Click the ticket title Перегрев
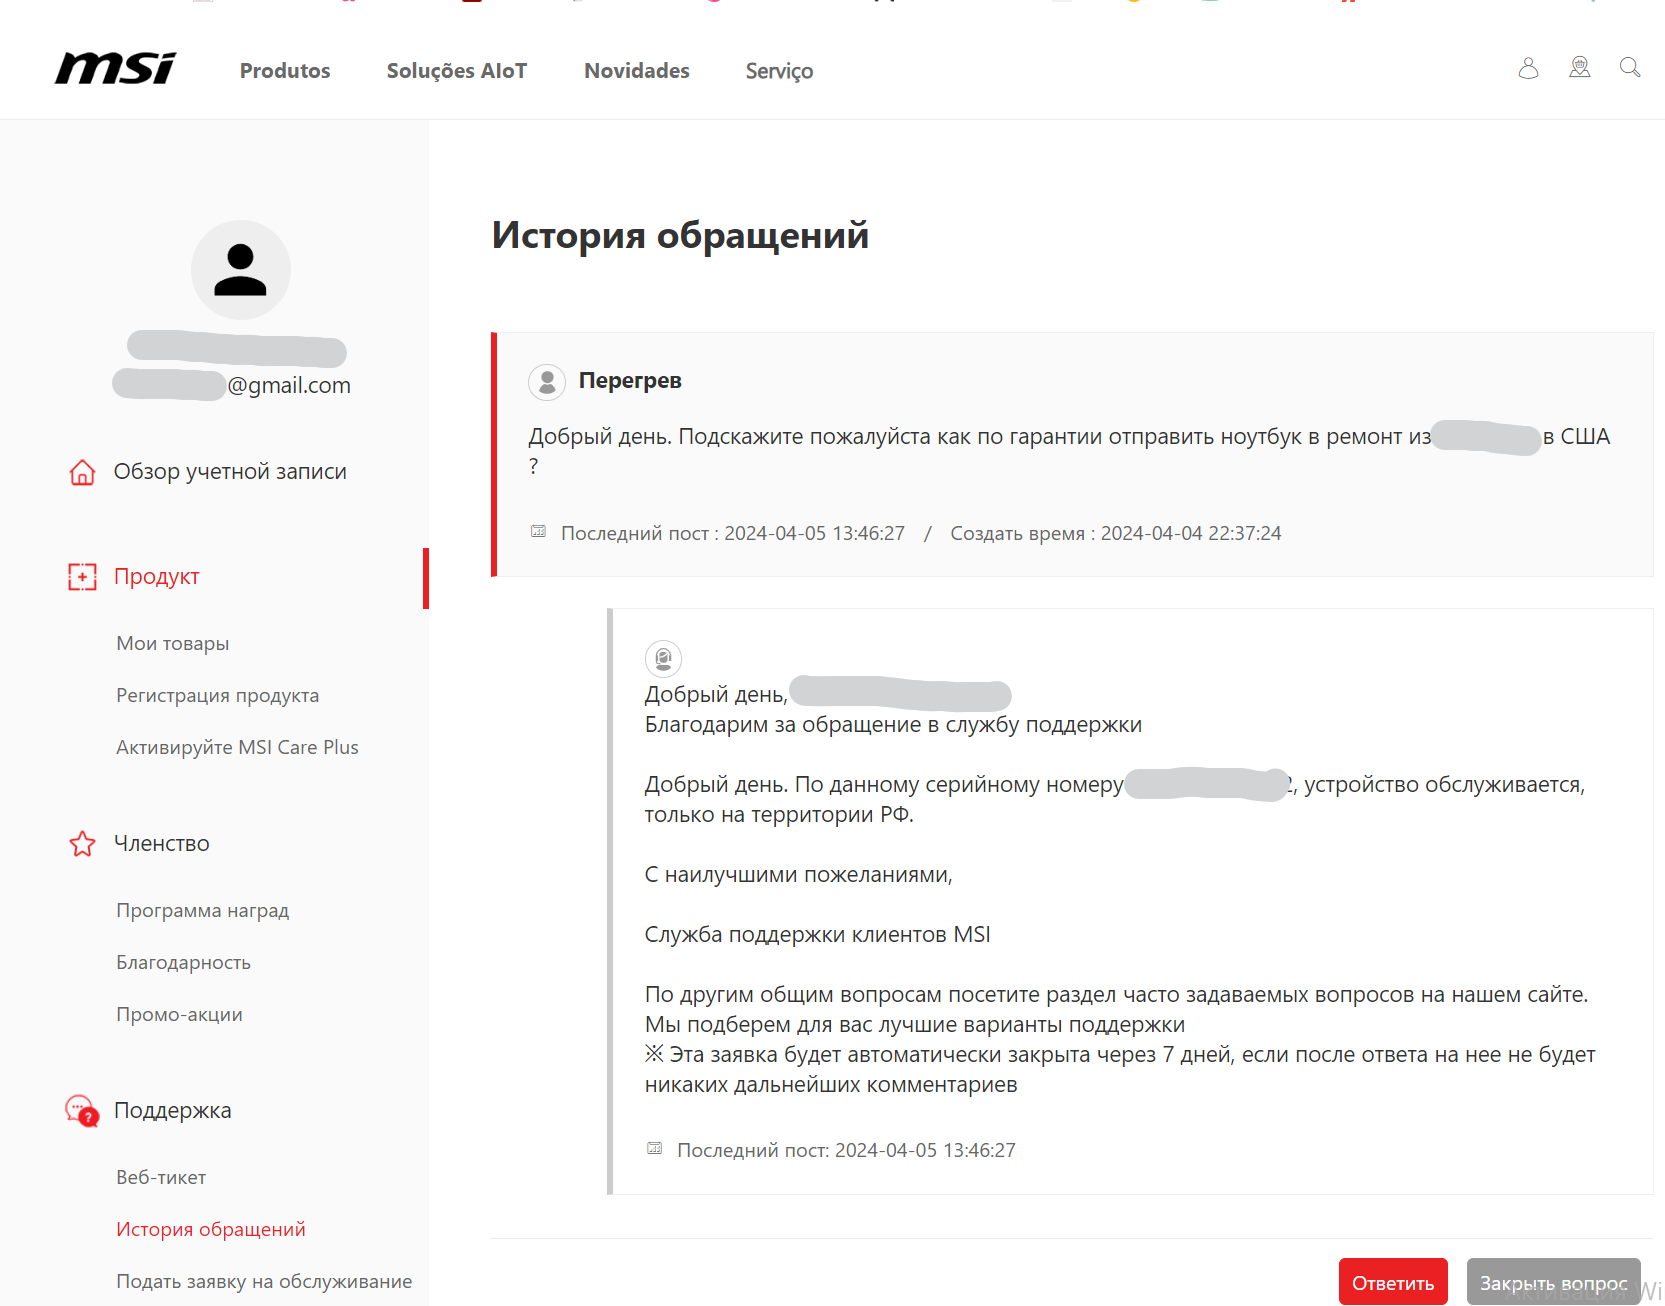Image resolution: width=1665 pixels, height=1306 pixels. tap(630, 381)
